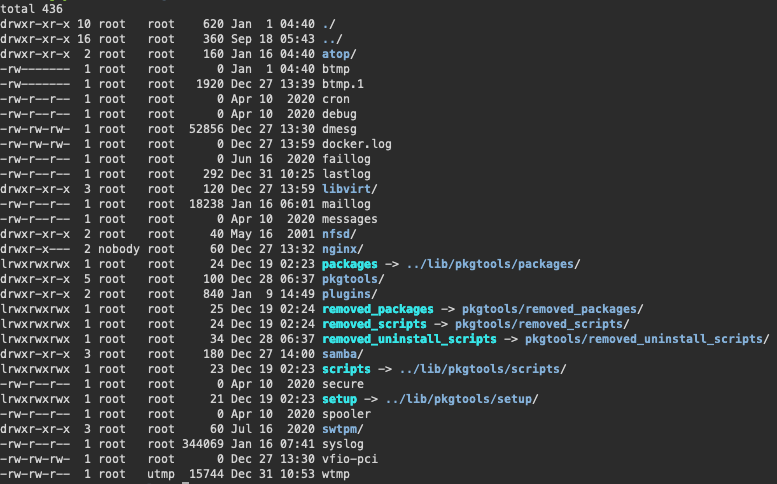
Task: Click the 1920 size of btmp.1
Action: click(210, 84)
